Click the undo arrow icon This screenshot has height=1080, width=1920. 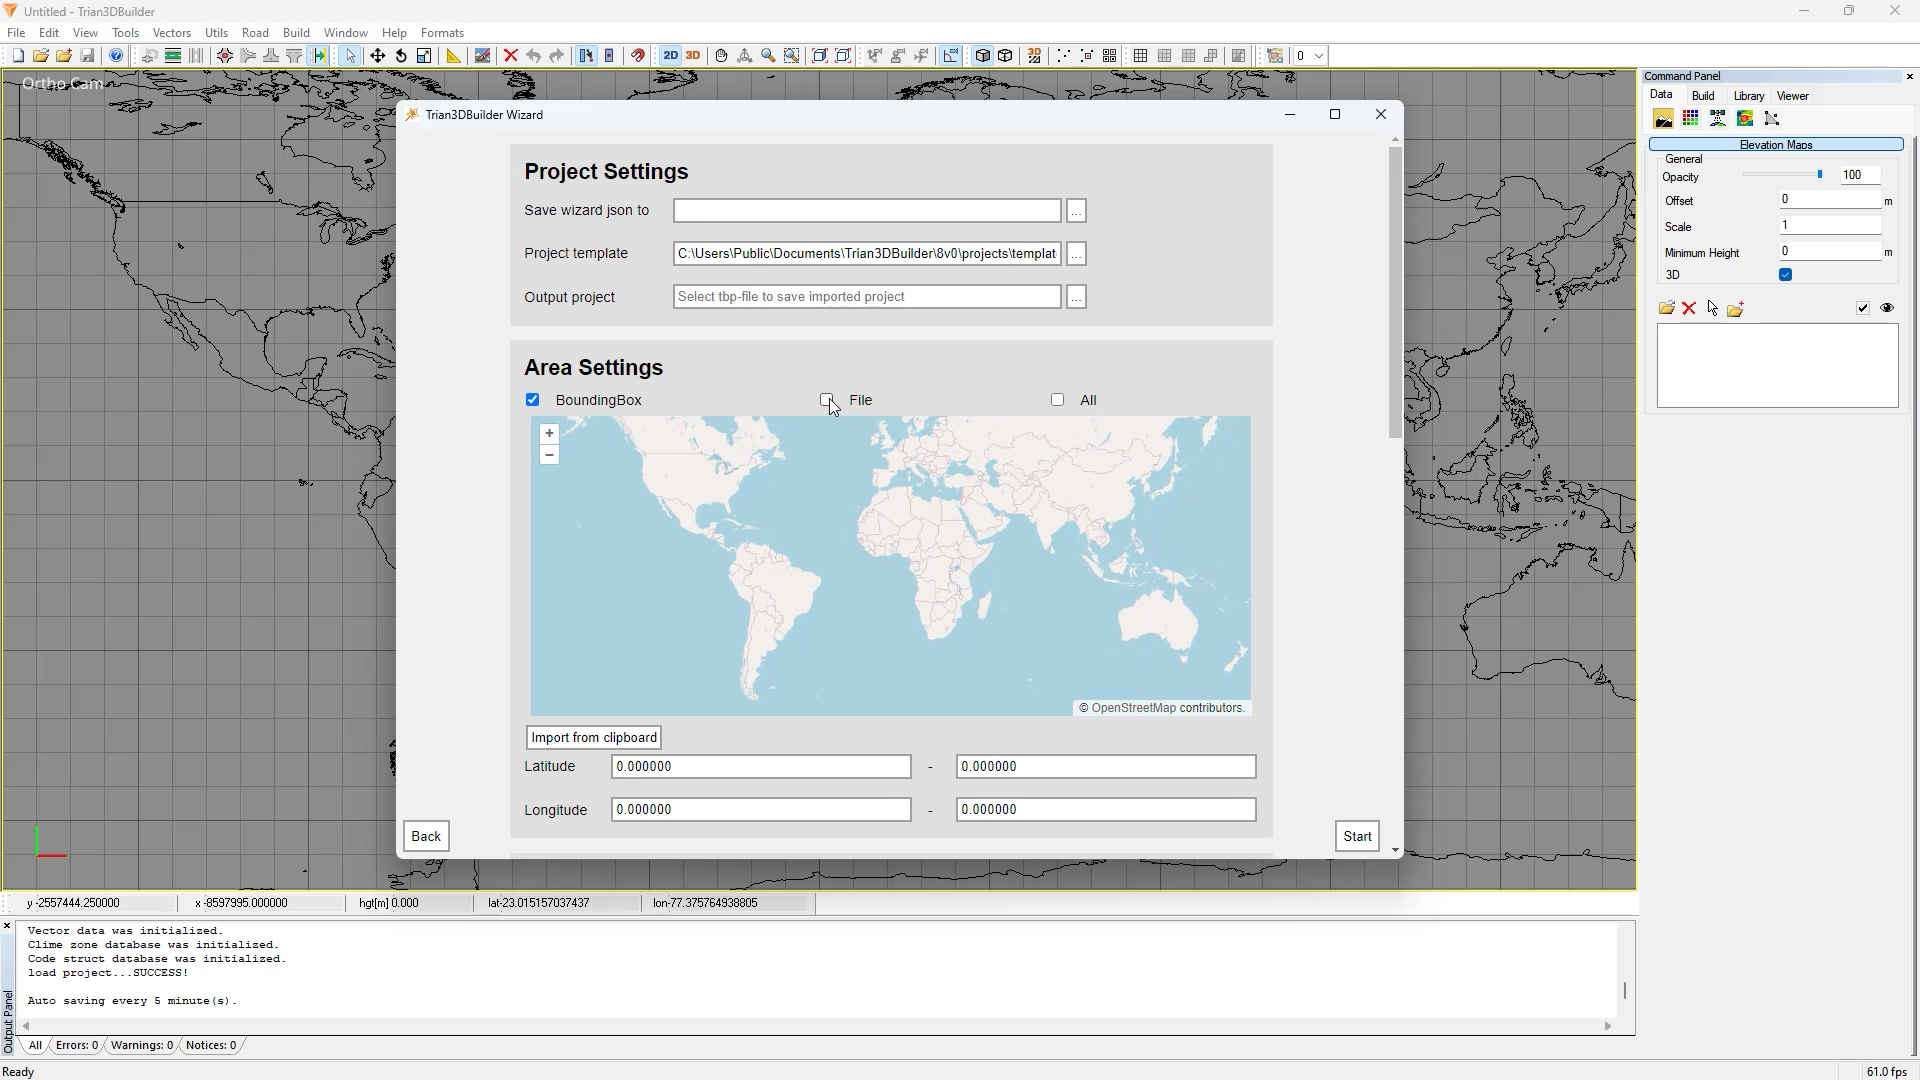point(533,55)
